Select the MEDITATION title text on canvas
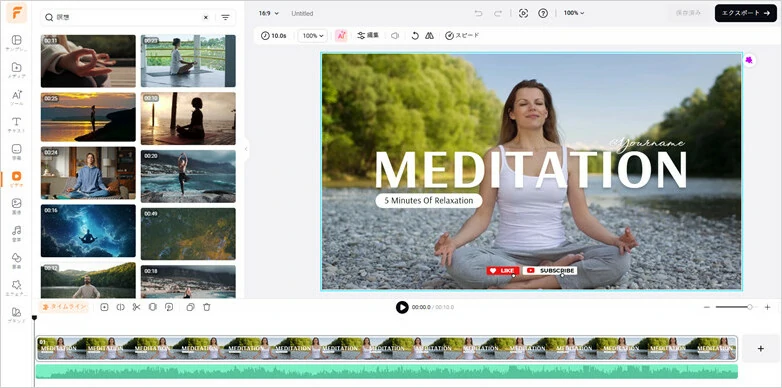Screen dimensions: 782x388 pyautogui.click(x=531, y=169)
